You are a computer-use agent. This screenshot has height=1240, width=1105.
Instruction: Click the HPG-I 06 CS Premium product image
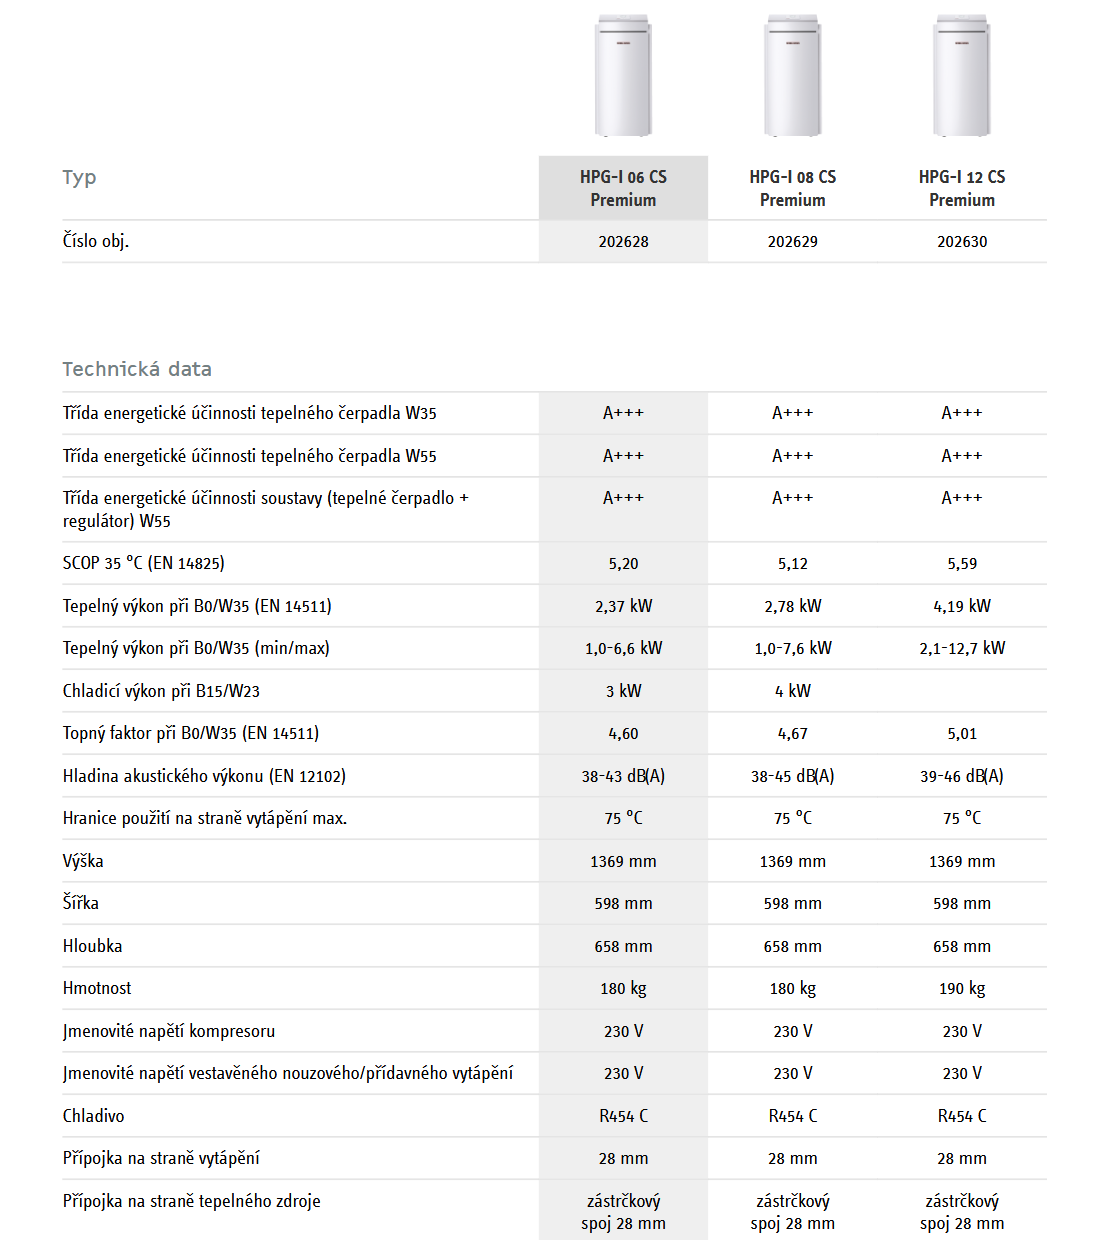[x=623, y=76]
